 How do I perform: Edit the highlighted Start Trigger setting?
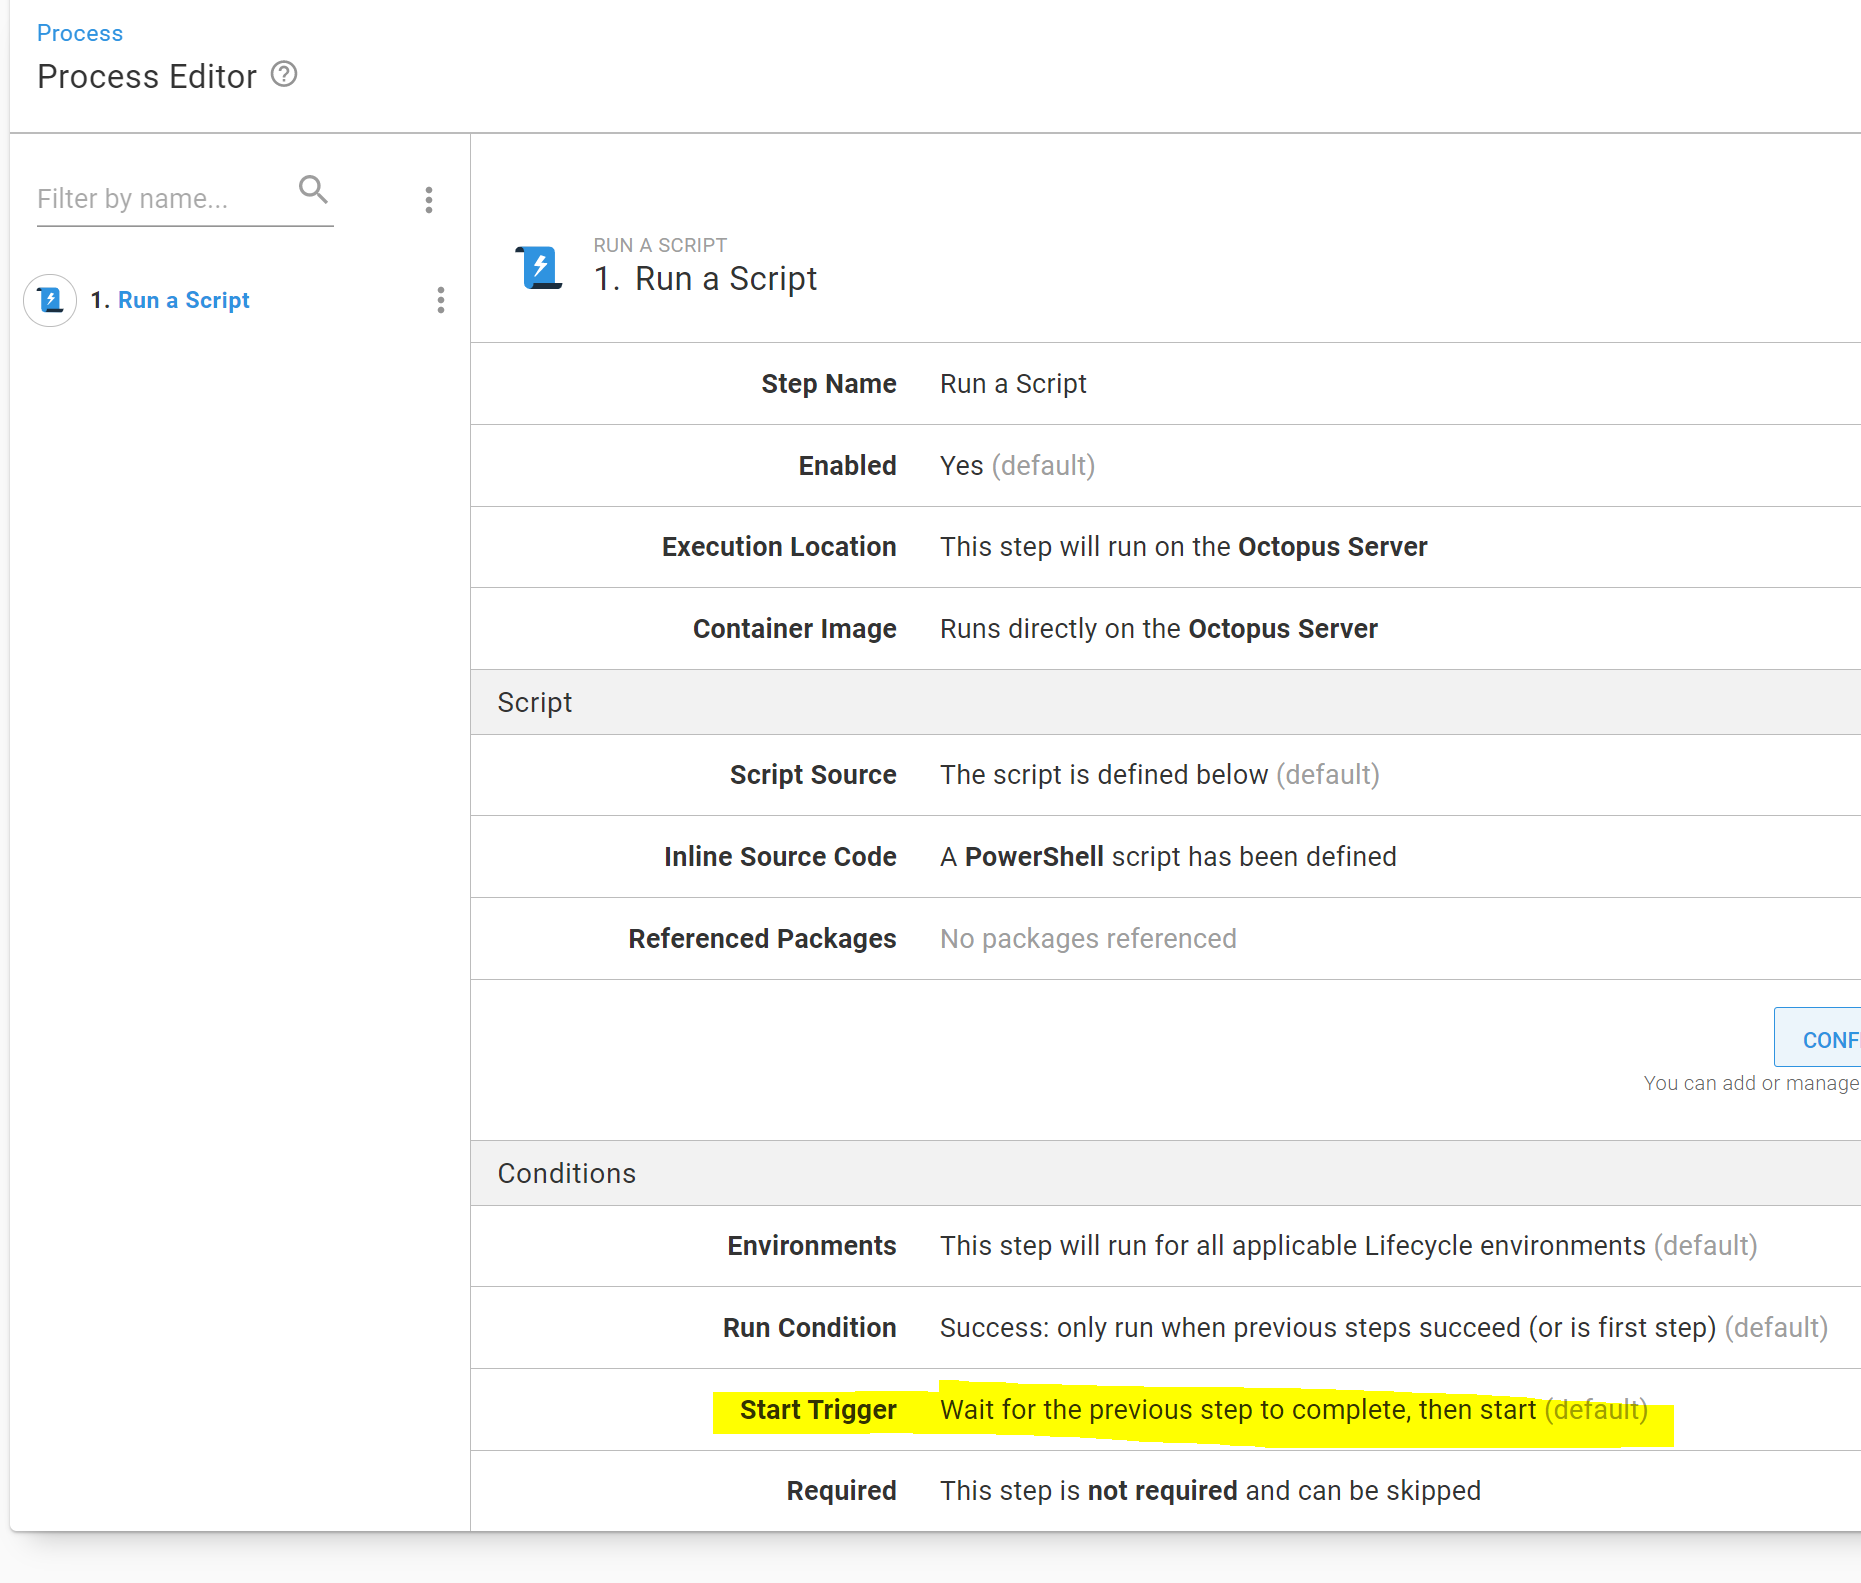1294,1409
